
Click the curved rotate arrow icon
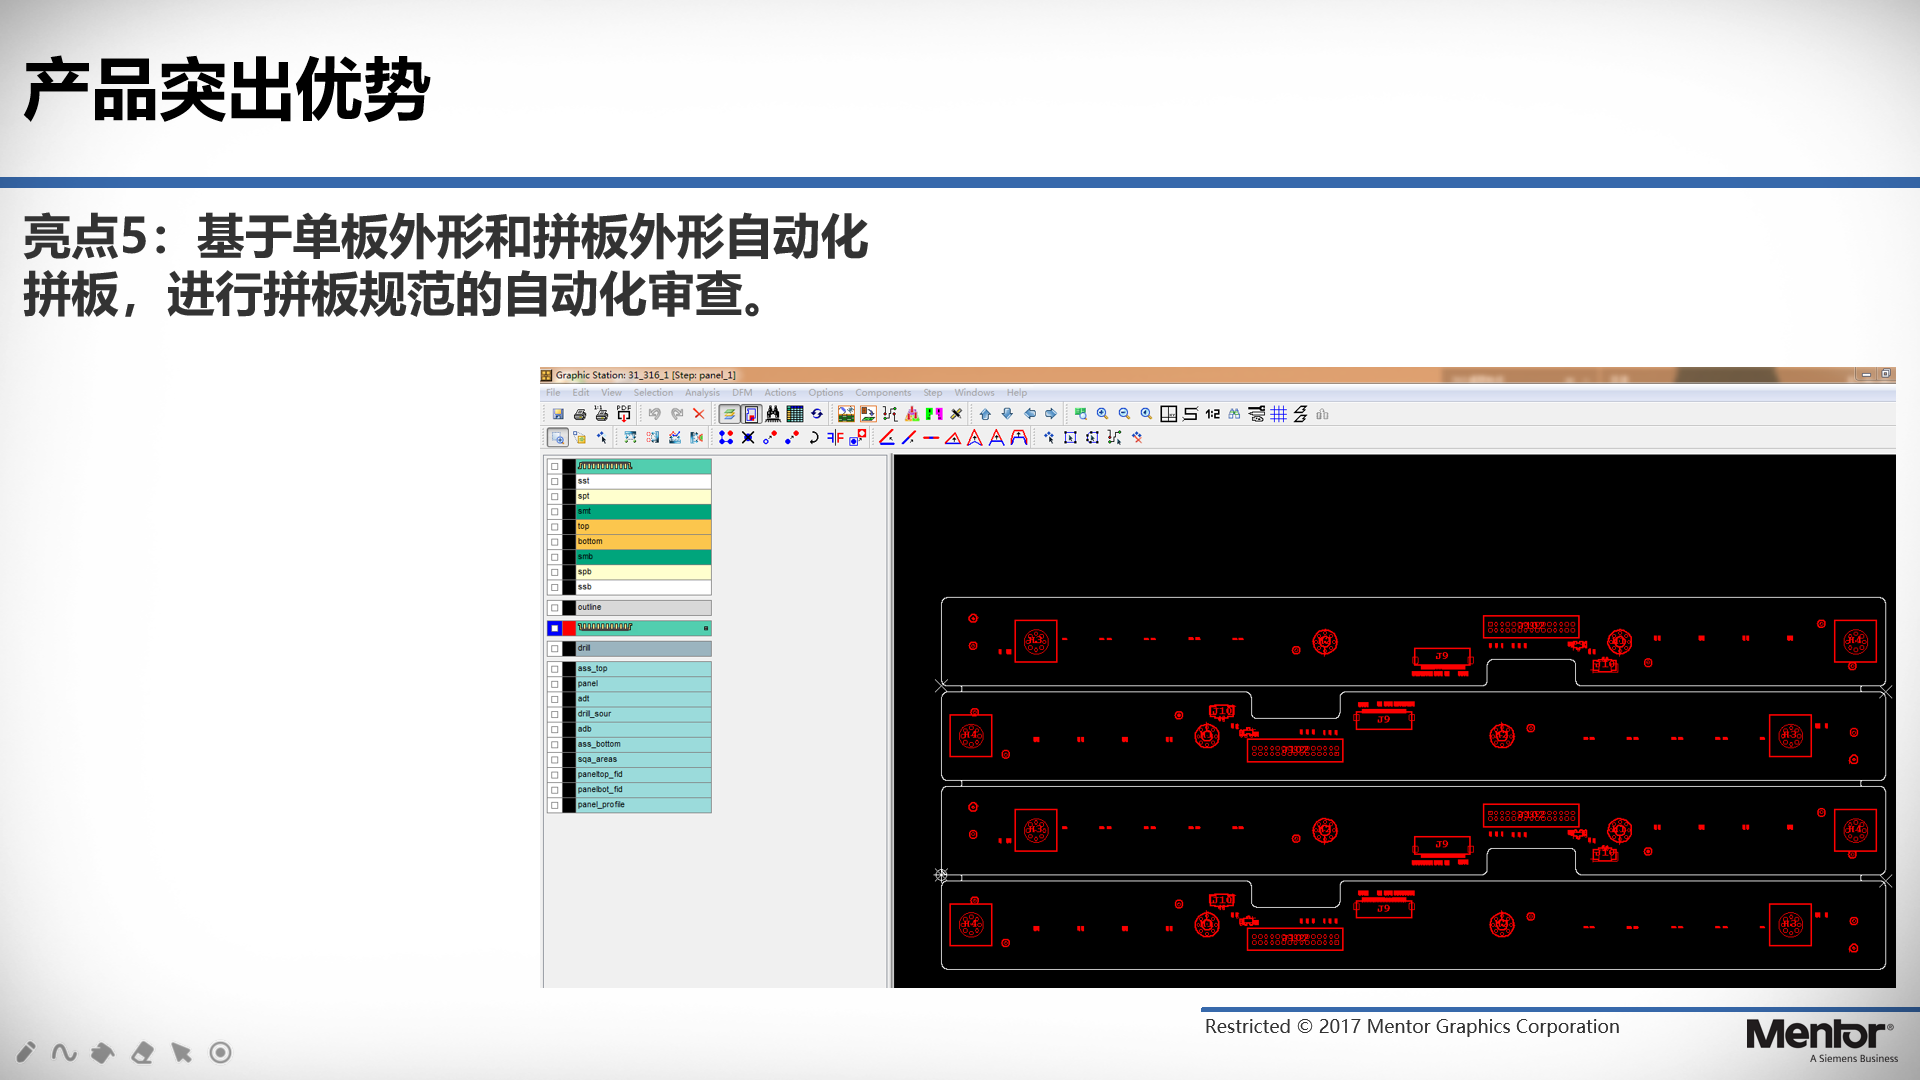coord(814,438)
